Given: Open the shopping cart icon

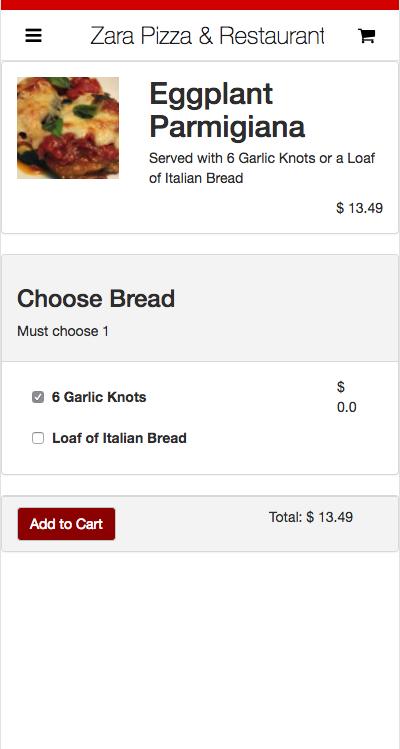Looking at the screenshot, I should 367,35.
